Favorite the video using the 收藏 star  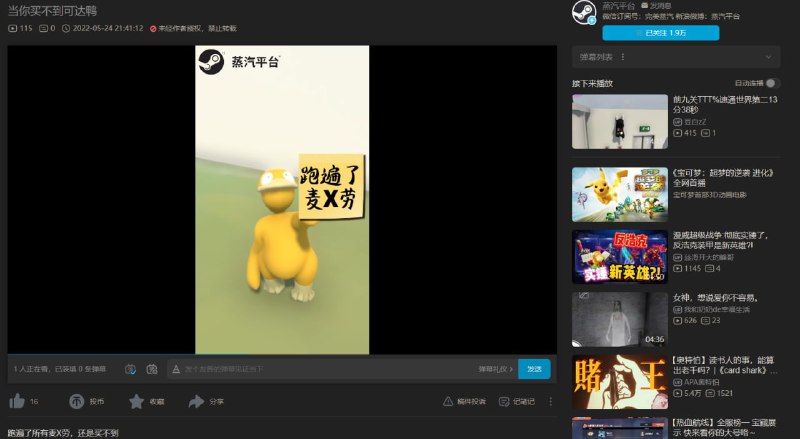[136, 401]
